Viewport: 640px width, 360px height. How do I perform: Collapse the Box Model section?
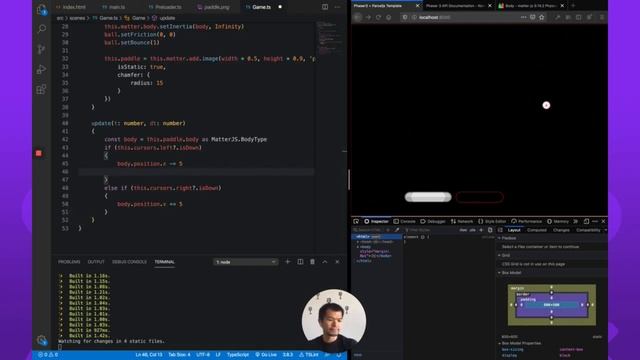click(x=499, y=273)
